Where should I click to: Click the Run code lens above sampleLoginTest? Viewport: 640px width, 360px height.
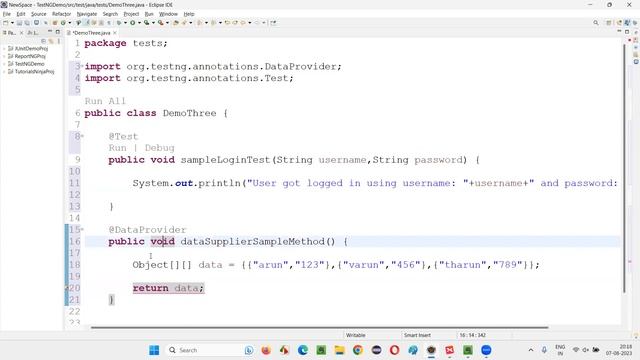click(118, 148)
